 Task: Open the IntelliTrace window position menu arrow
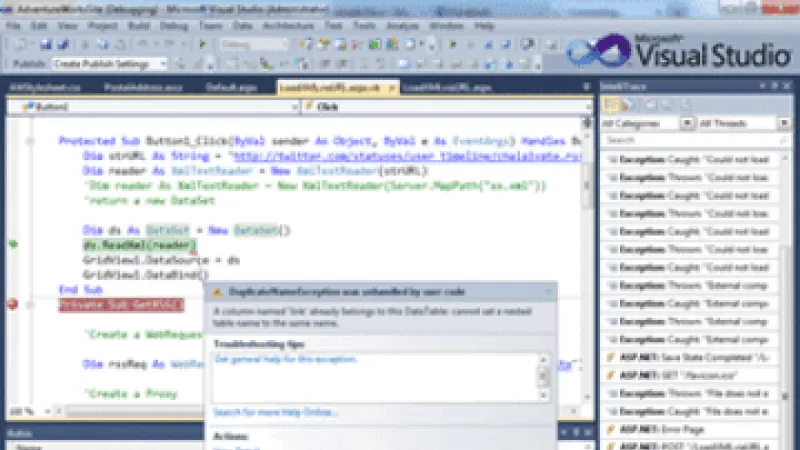tap(762, 86)
